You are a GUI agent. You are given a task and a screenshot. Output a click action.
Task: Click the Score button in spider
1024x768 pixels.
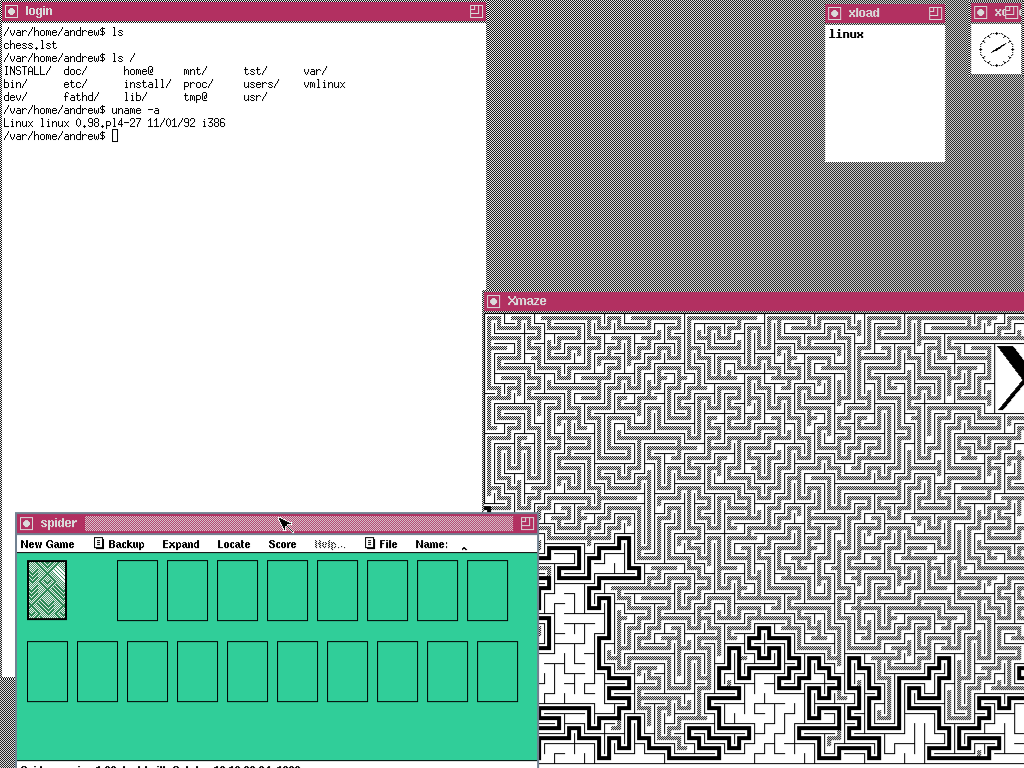click(282, 544)
